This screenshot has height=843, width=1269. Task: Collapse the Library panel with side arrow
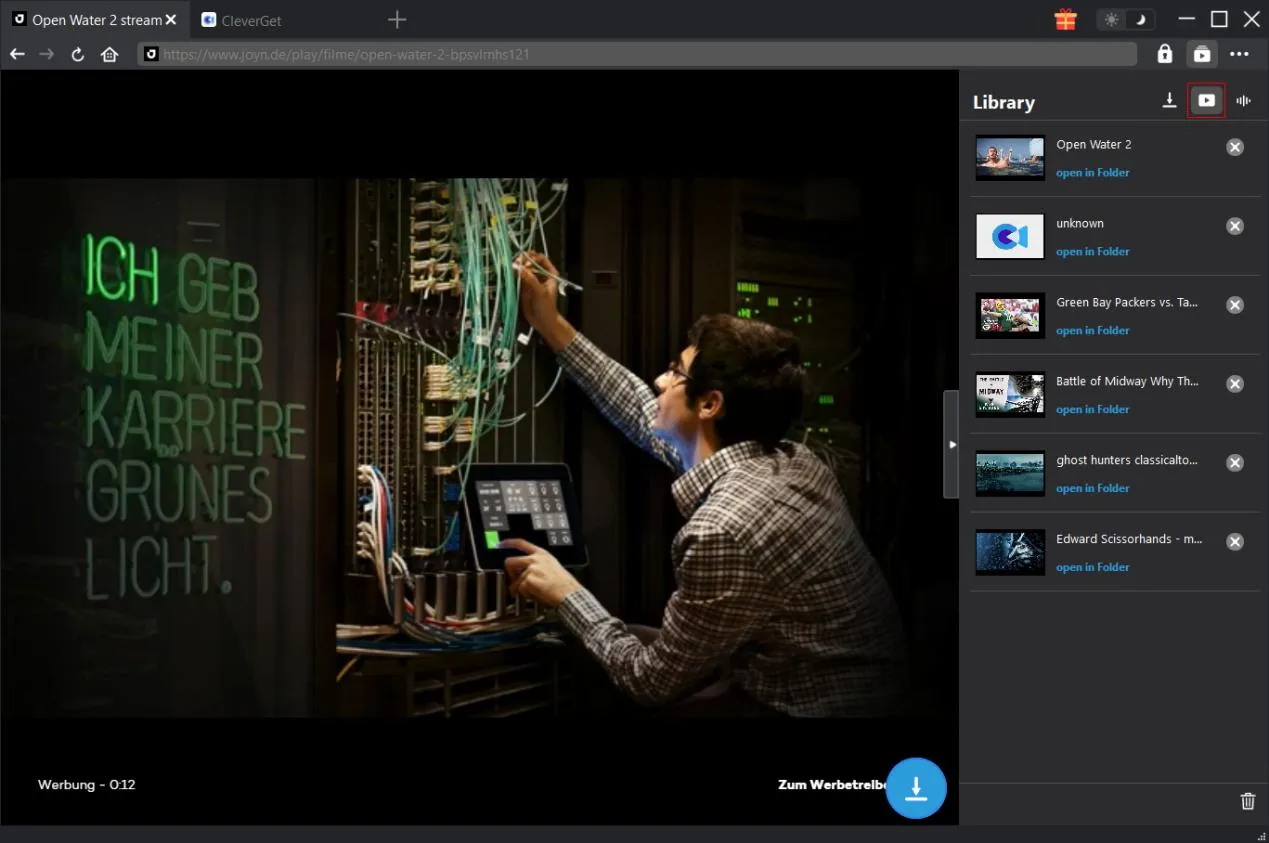(951, 444)
